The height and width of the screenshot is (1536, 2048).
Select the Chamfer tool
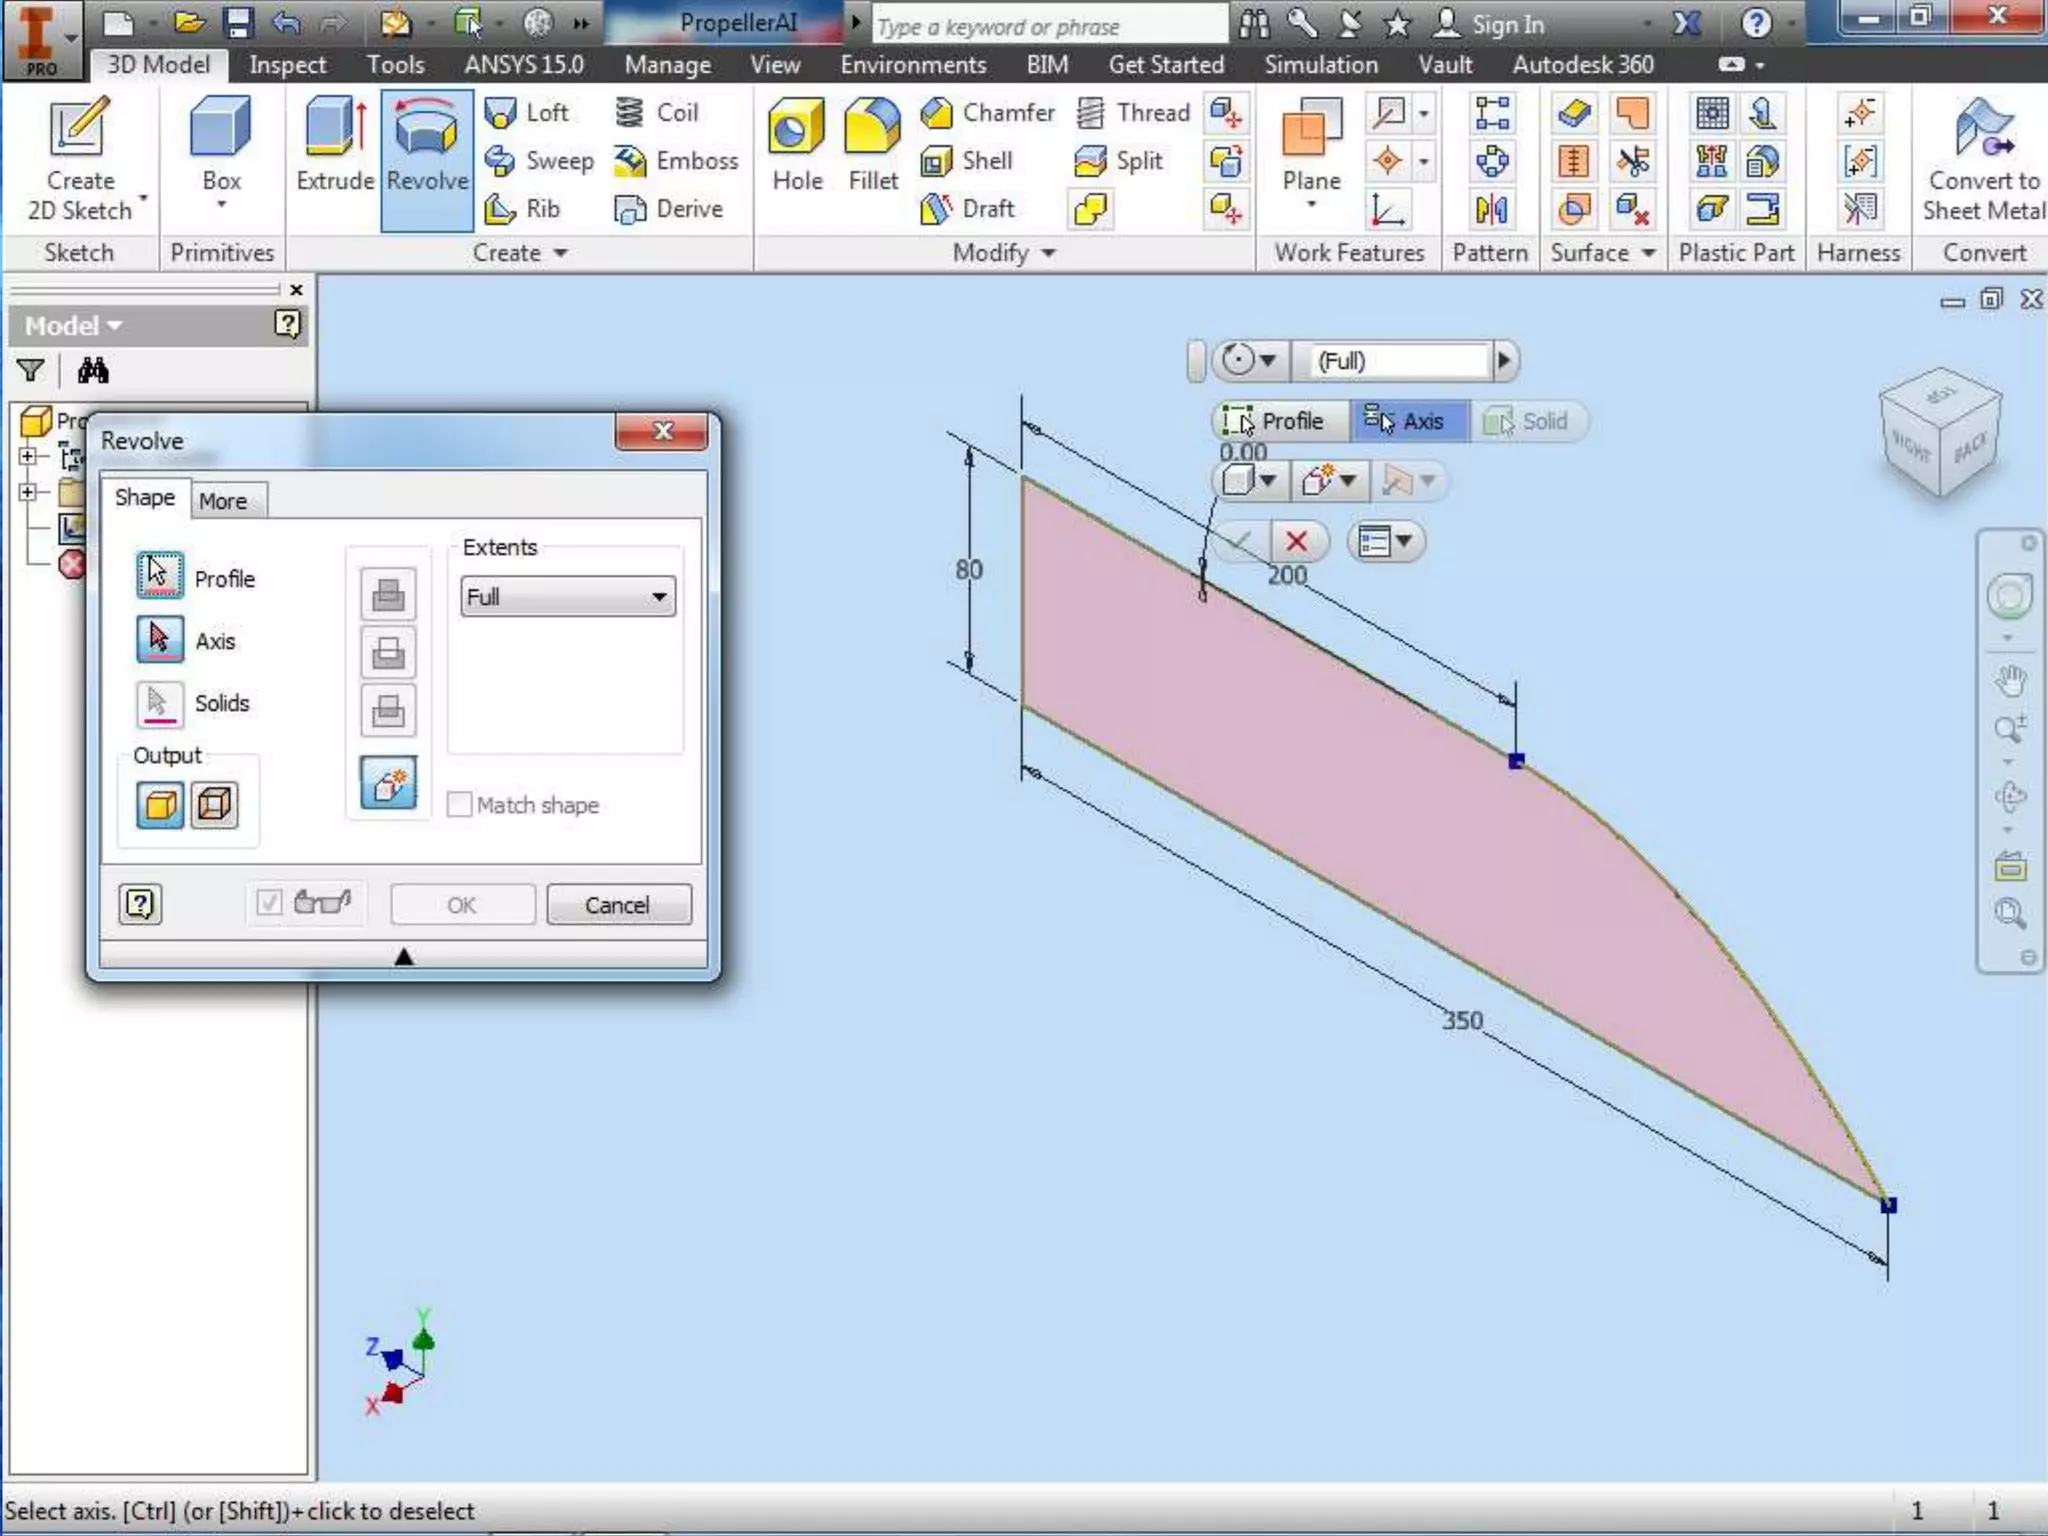pyautogui.click(x=988, y=113)
